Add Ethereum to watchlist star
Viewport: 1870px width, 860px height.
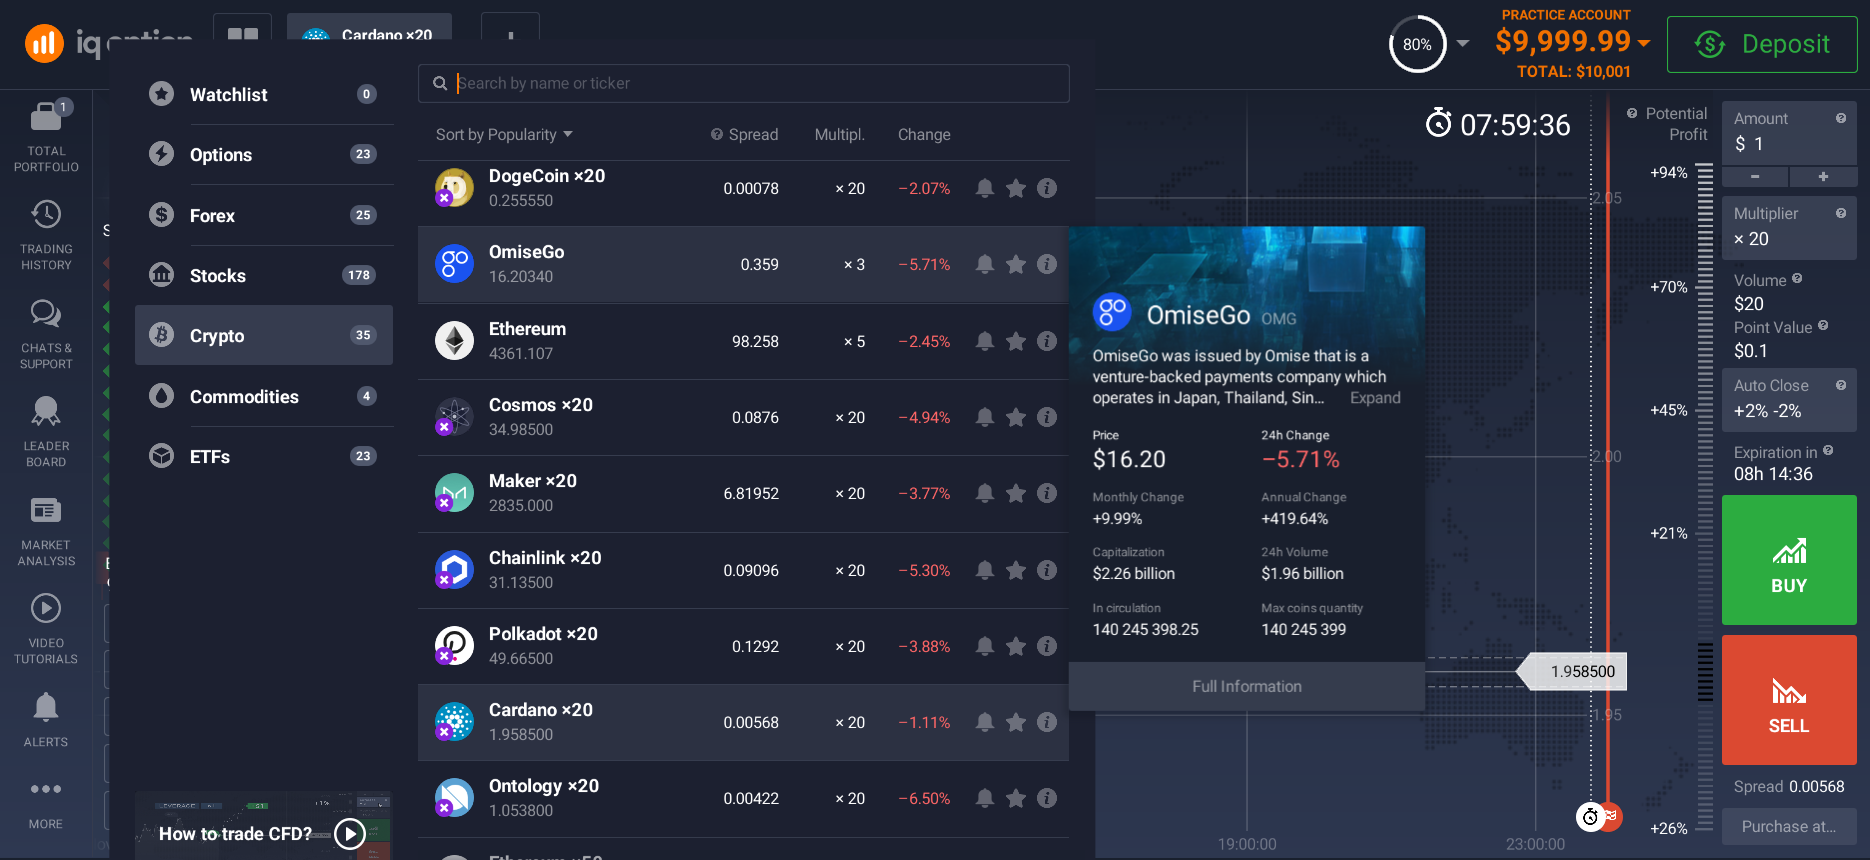pyautogui.click(x=1016, y=341)
